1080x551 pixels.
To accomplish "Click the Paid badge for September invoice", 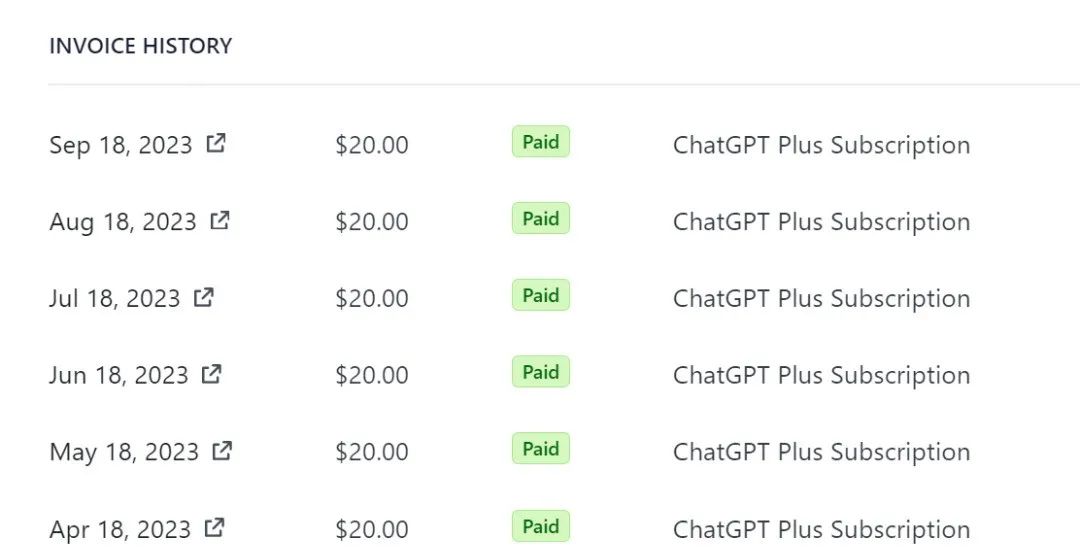I will tap(541, 141).
